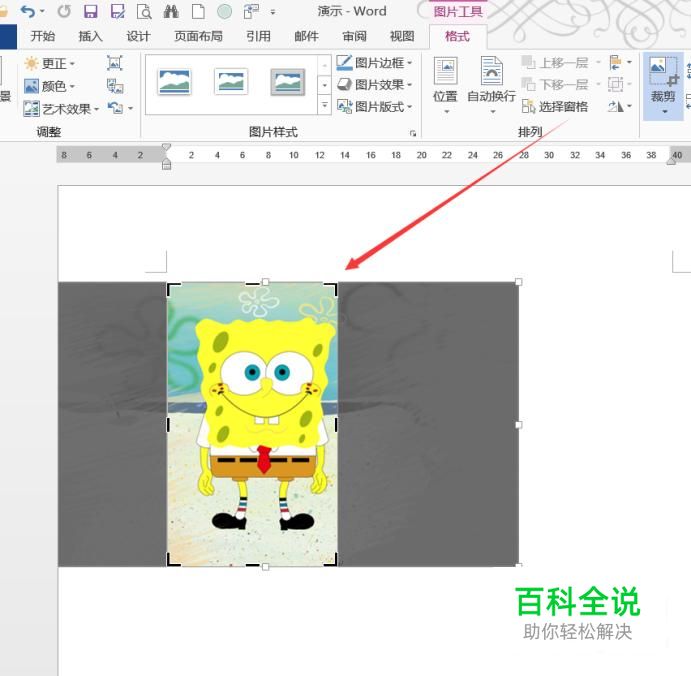Click the bottom-left corner crop handle
This screenshot has width=691, height=676.
172,560
